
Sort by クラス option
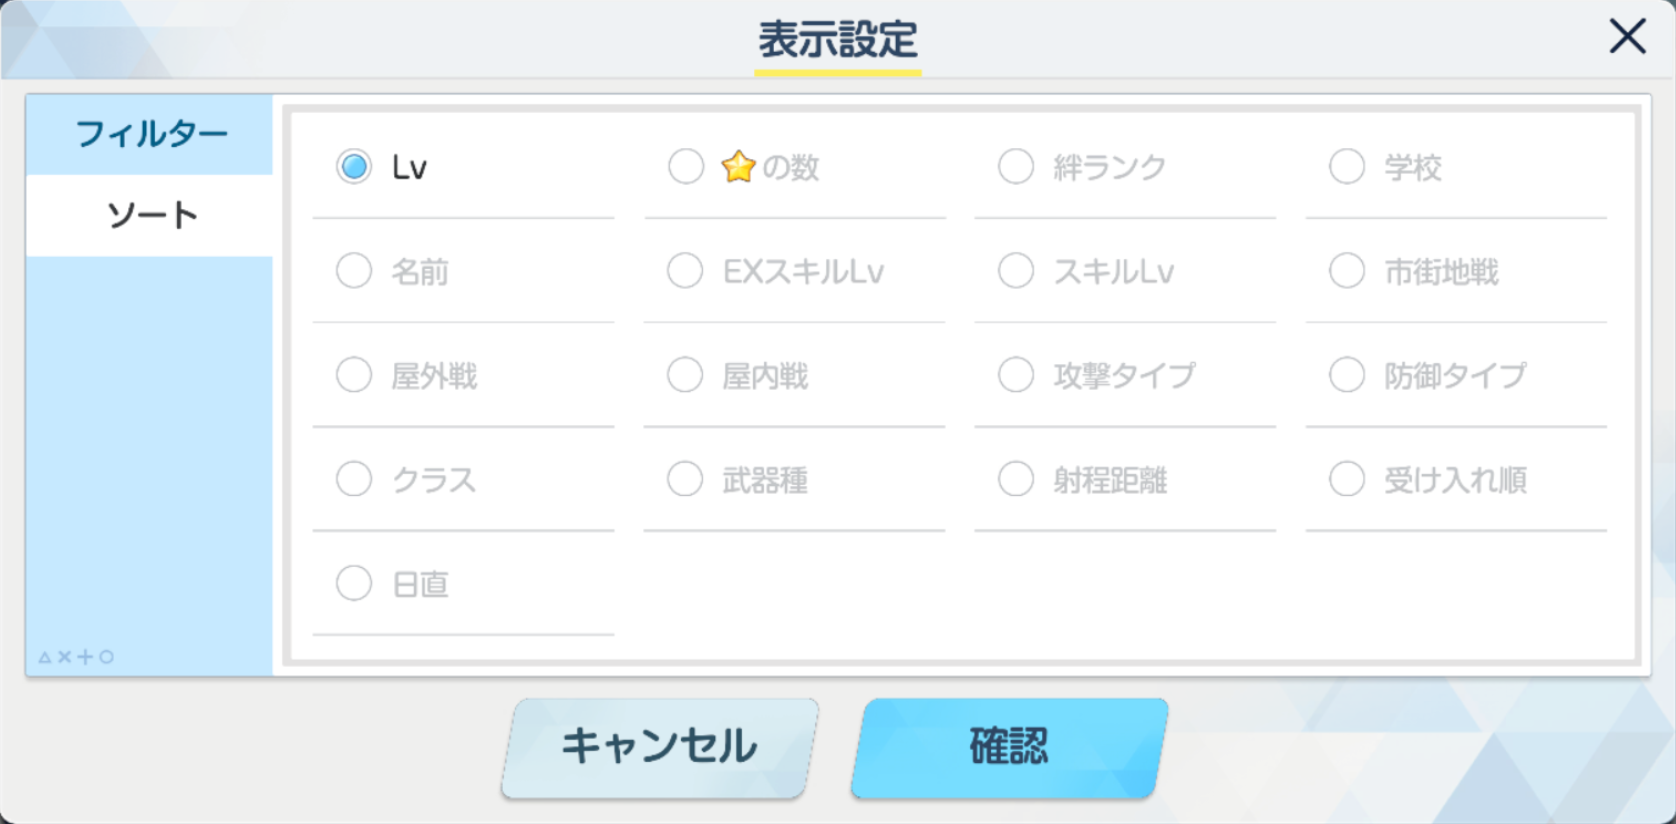pyautogui.click(x=354, y=479)
